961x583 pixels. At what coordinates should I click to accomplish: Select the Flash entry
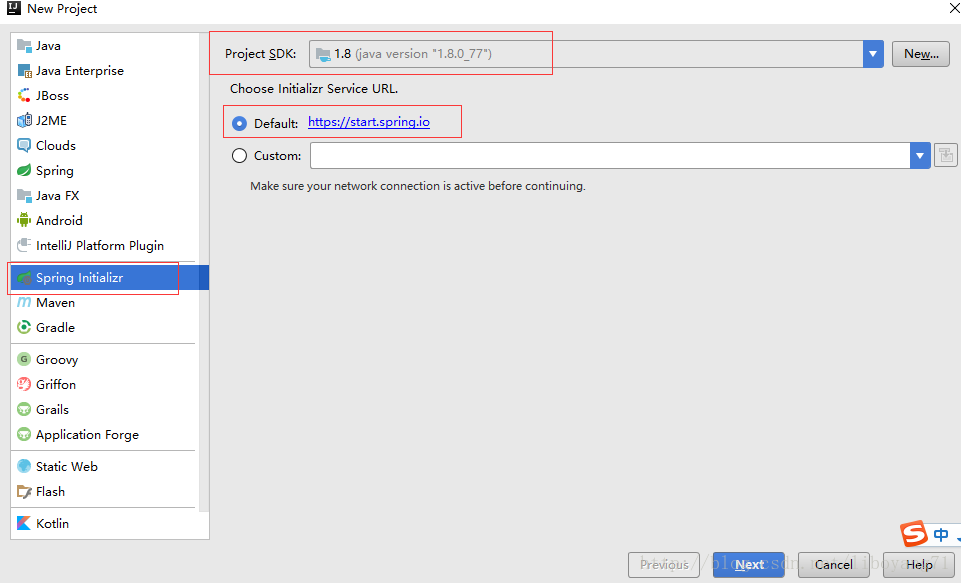click(x=105, y=492)
